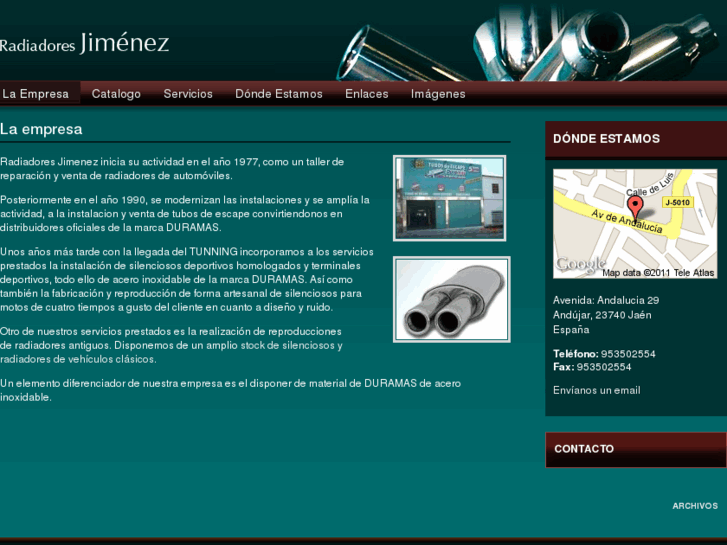
Task: Open the Catalogo menu item
Action: click(116, 94)
